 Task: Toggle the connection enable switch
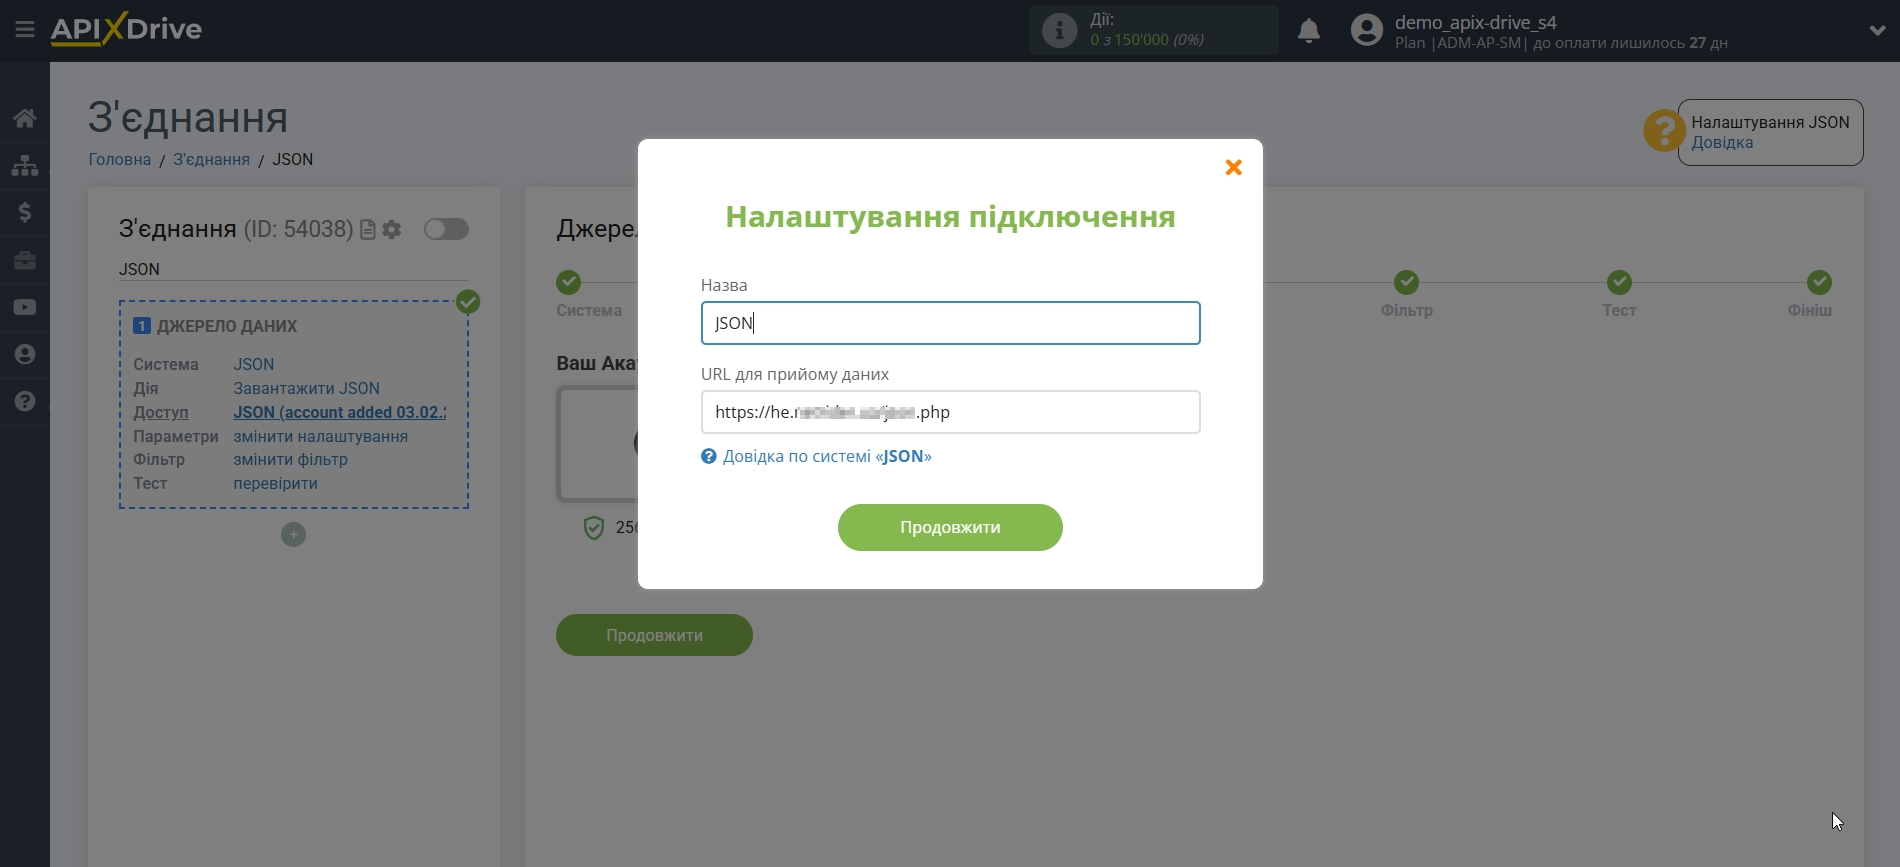click(446, 229)
